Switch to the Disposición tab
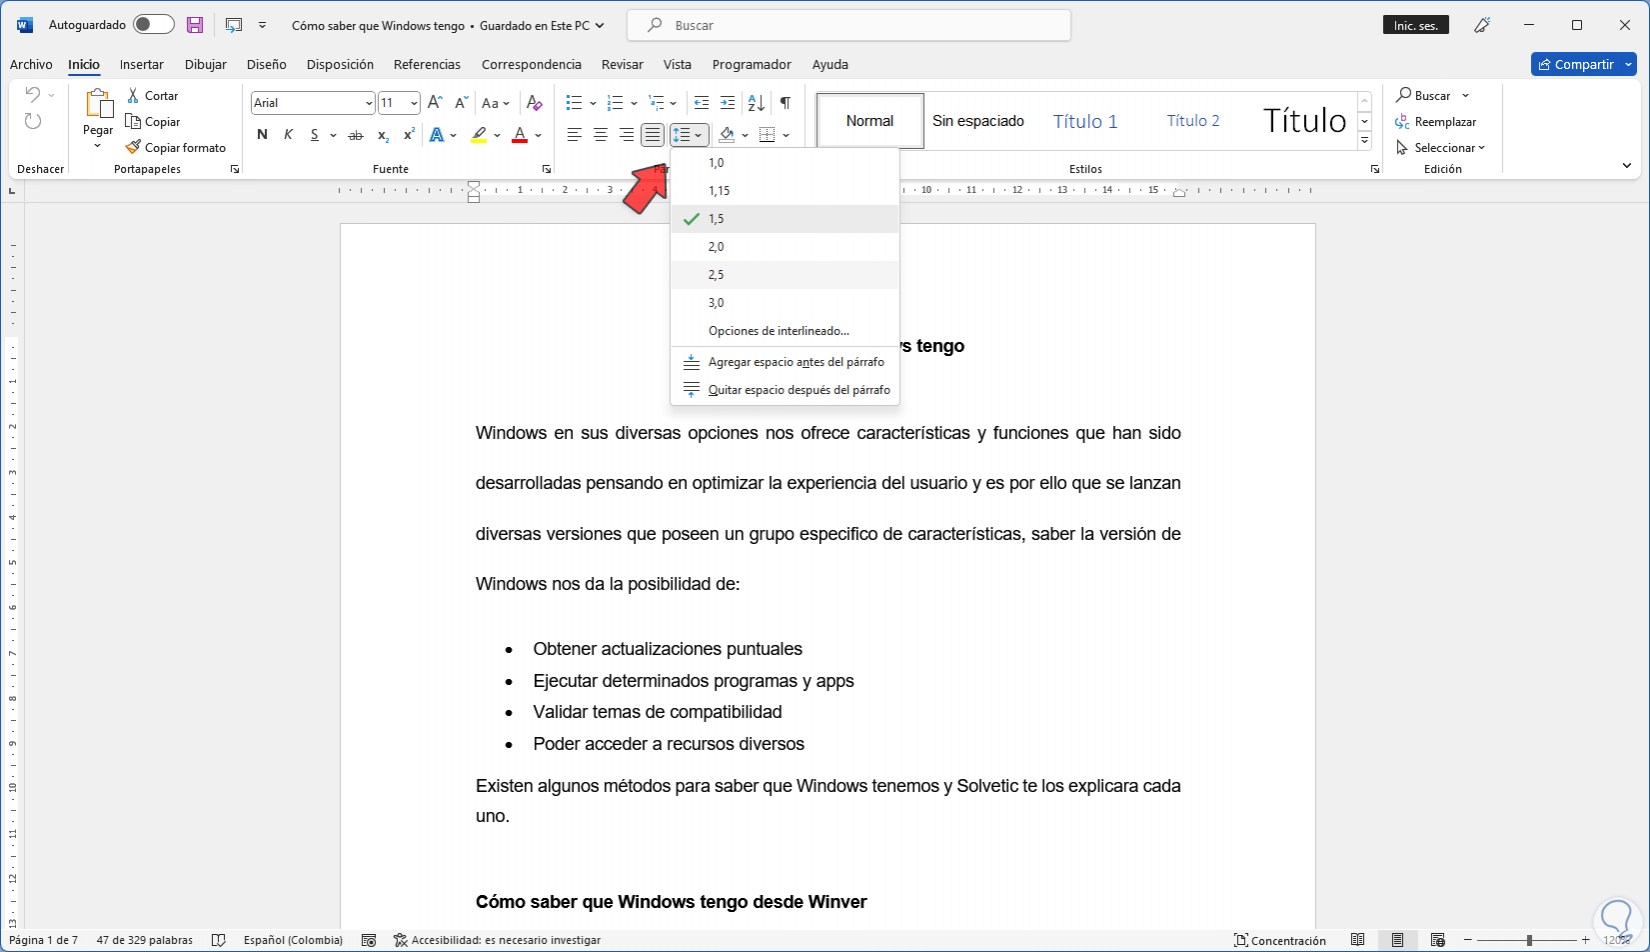Image resolution: width=1650 pixels, height=952 pixels. (x=340, y=64)
